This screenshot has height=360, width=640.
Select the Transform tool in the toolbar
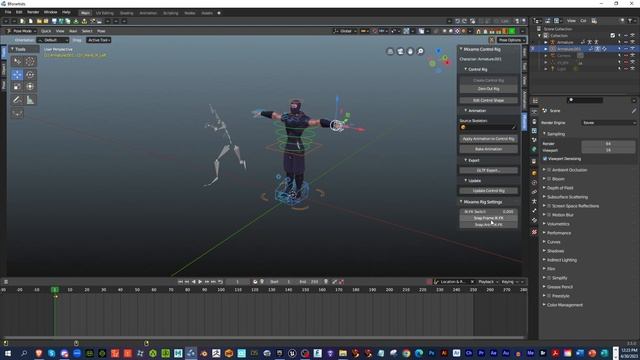(x=30, y=87)
